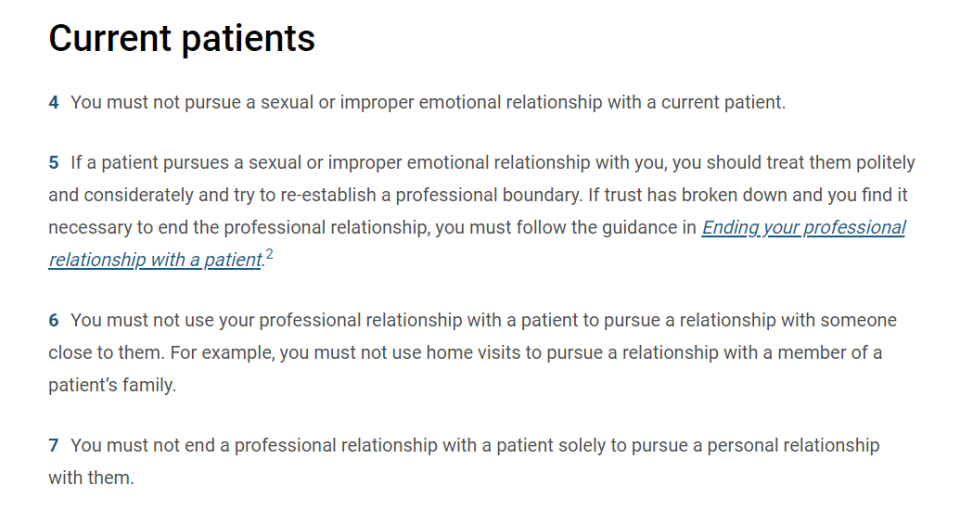960x510 pixels.
Task: Open the "Ending your professional" link
Action: coord(803,227)
